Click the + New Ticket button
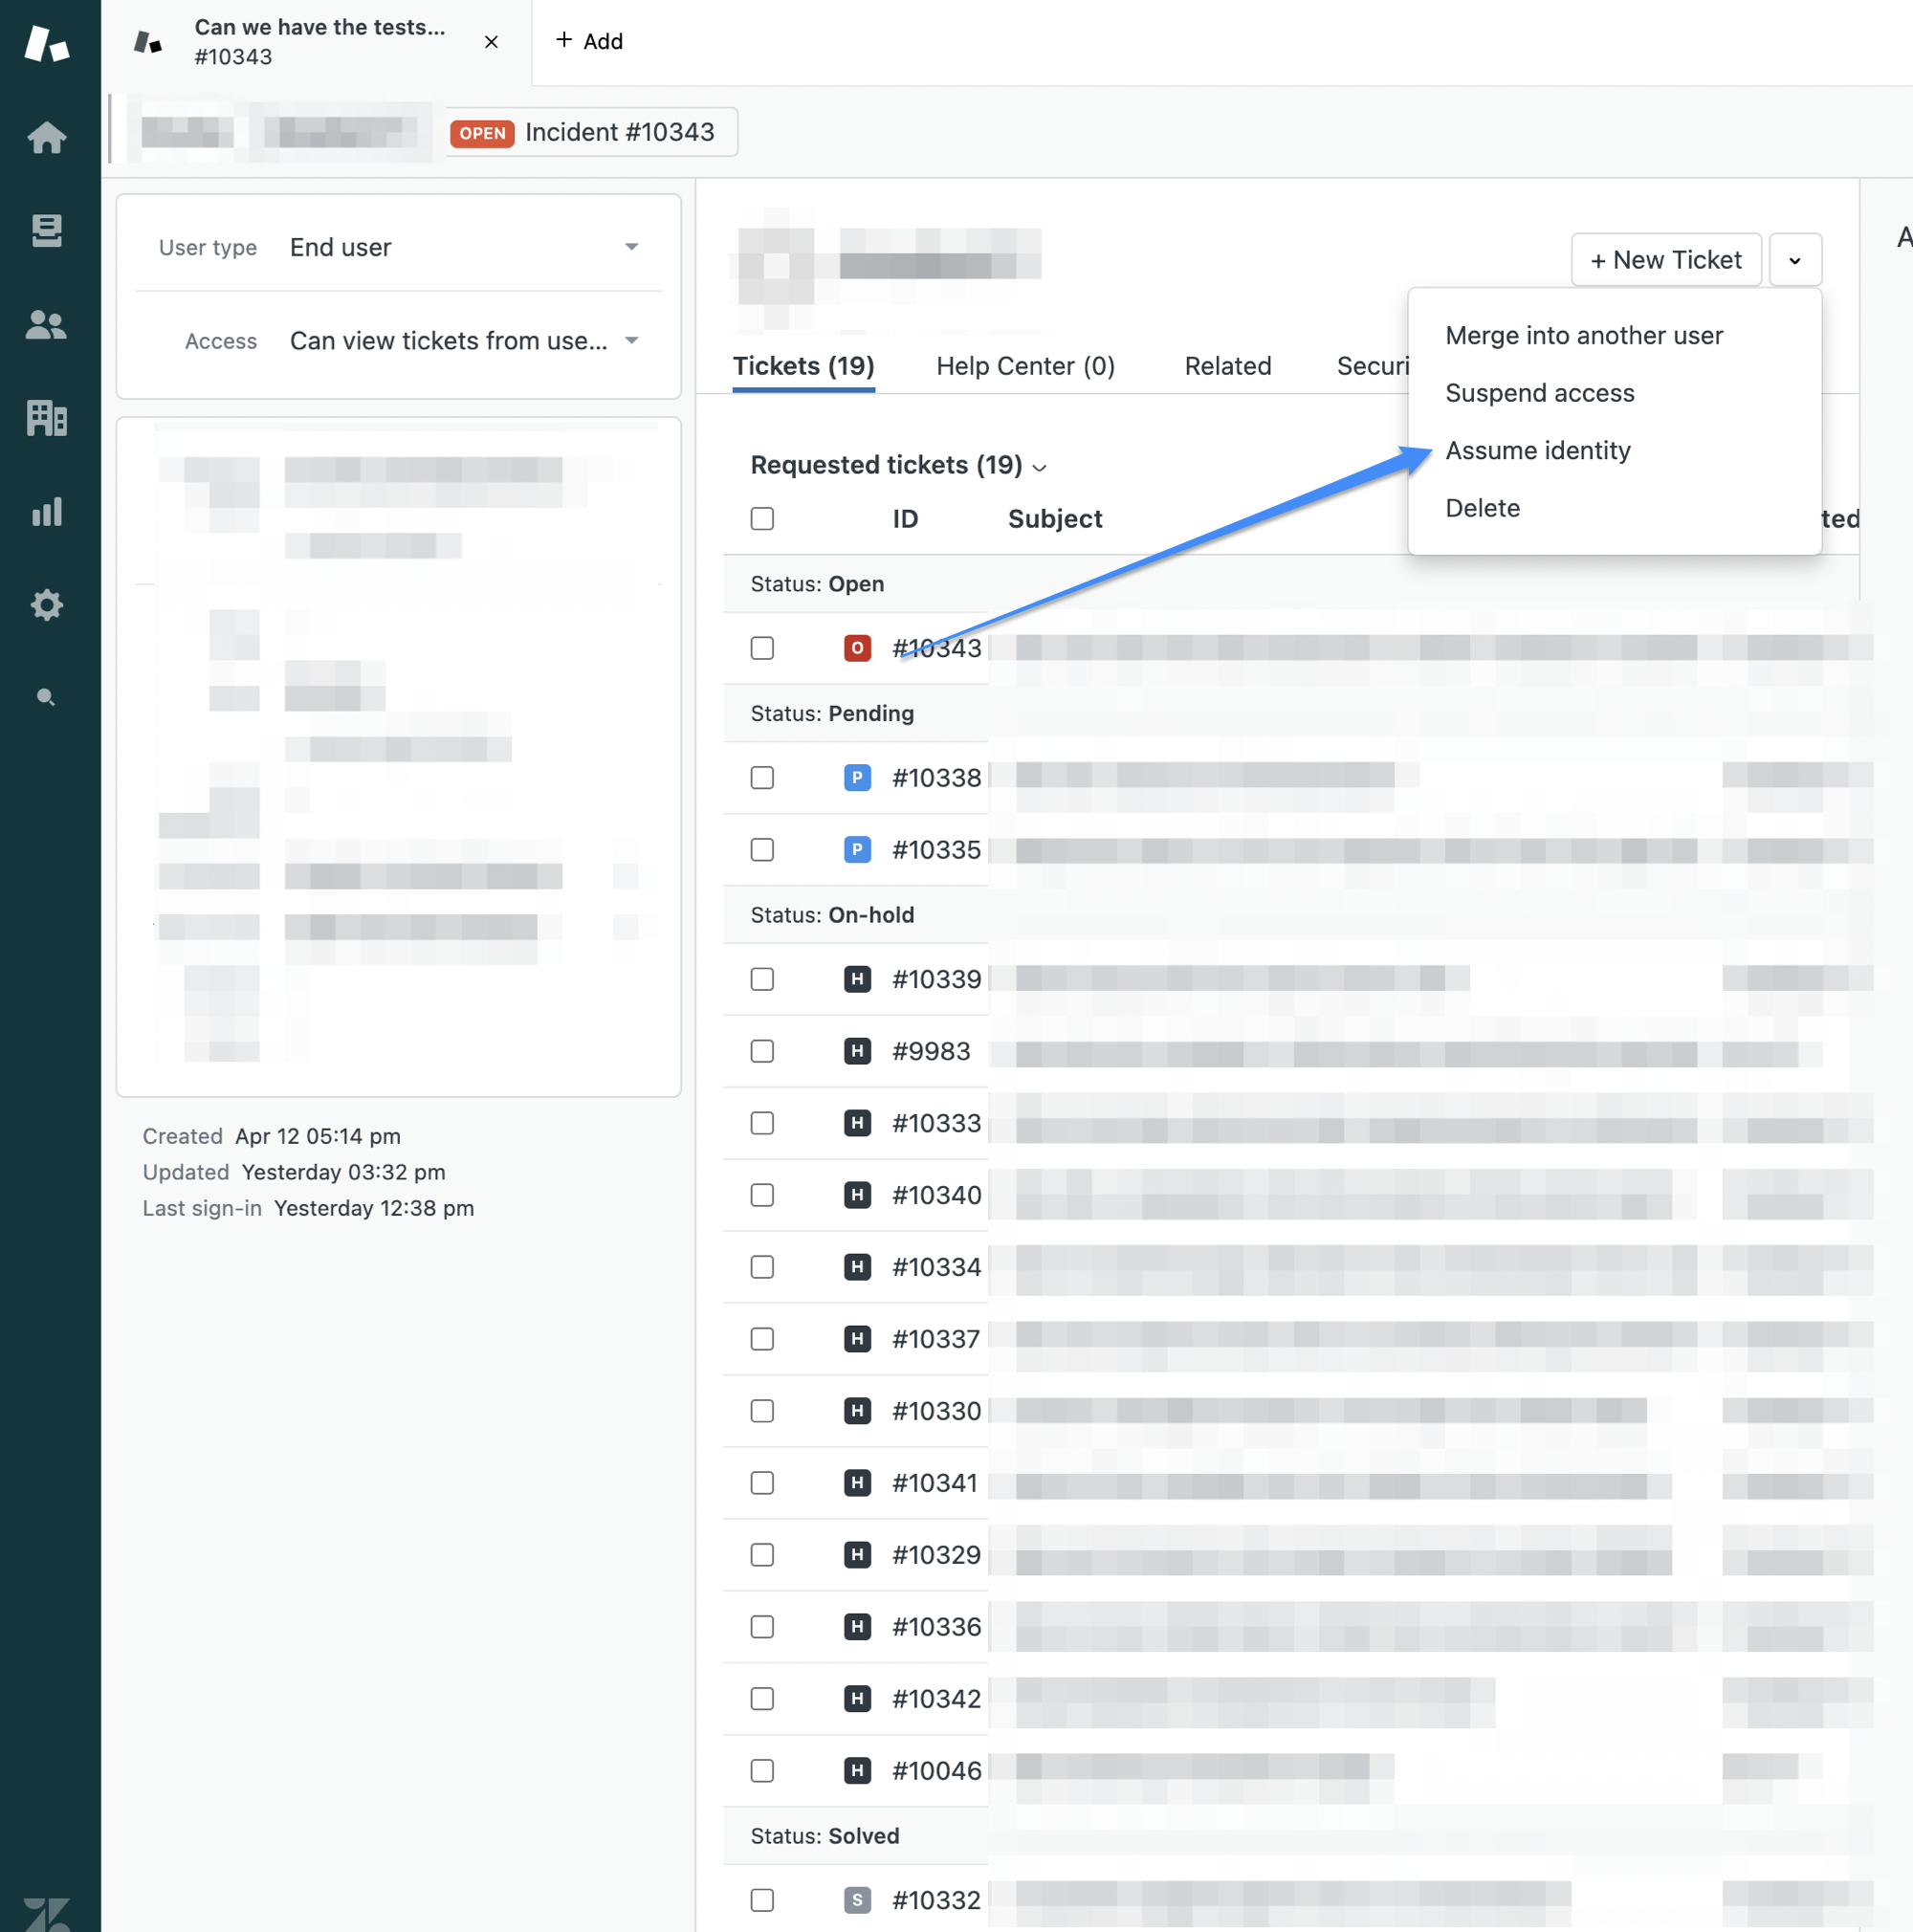The image size is (1913, 1932). tap(1665, 260)
